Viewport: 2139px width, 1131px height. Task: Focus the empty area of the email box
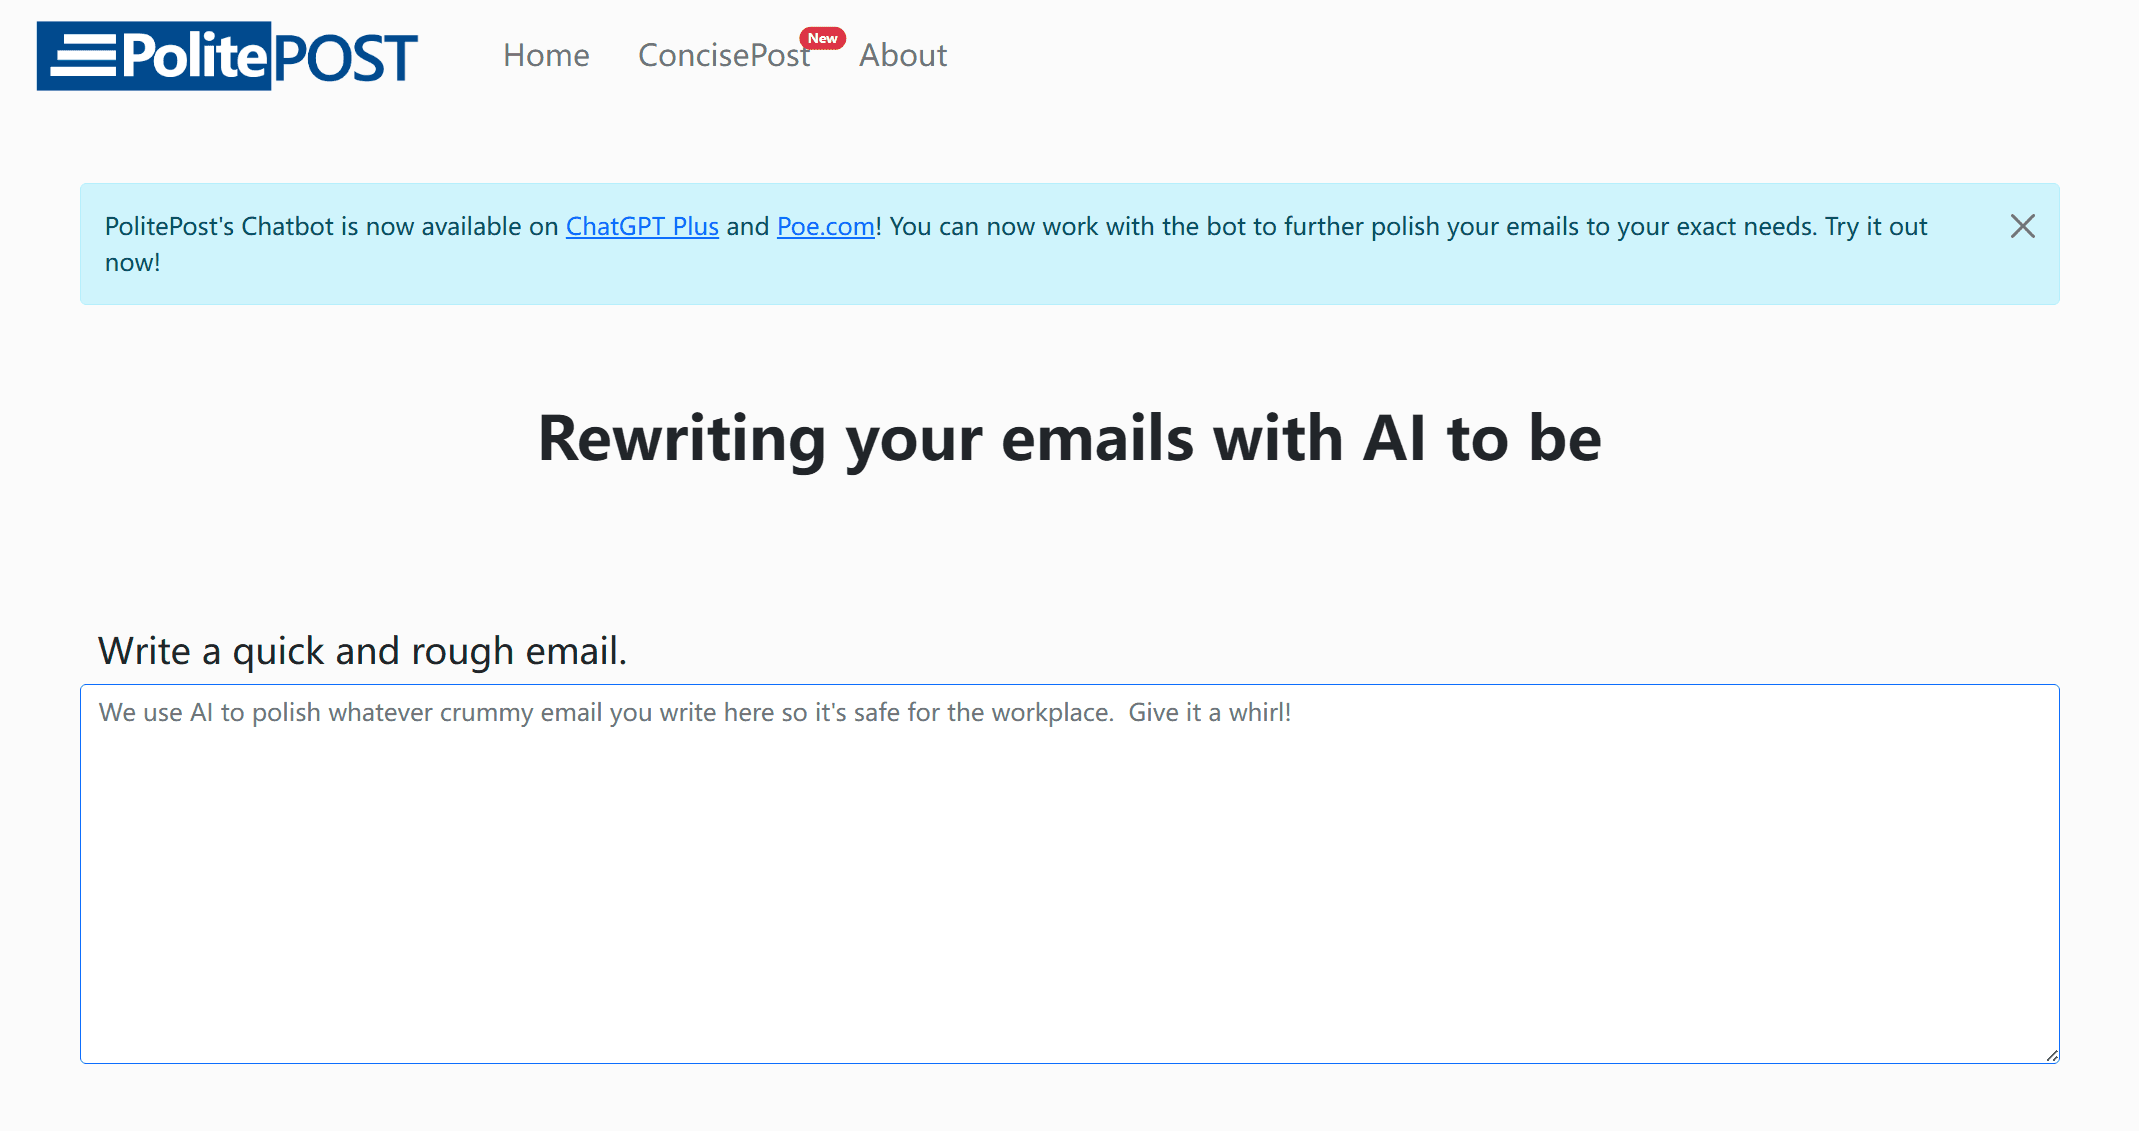[x=1069, y=900]
